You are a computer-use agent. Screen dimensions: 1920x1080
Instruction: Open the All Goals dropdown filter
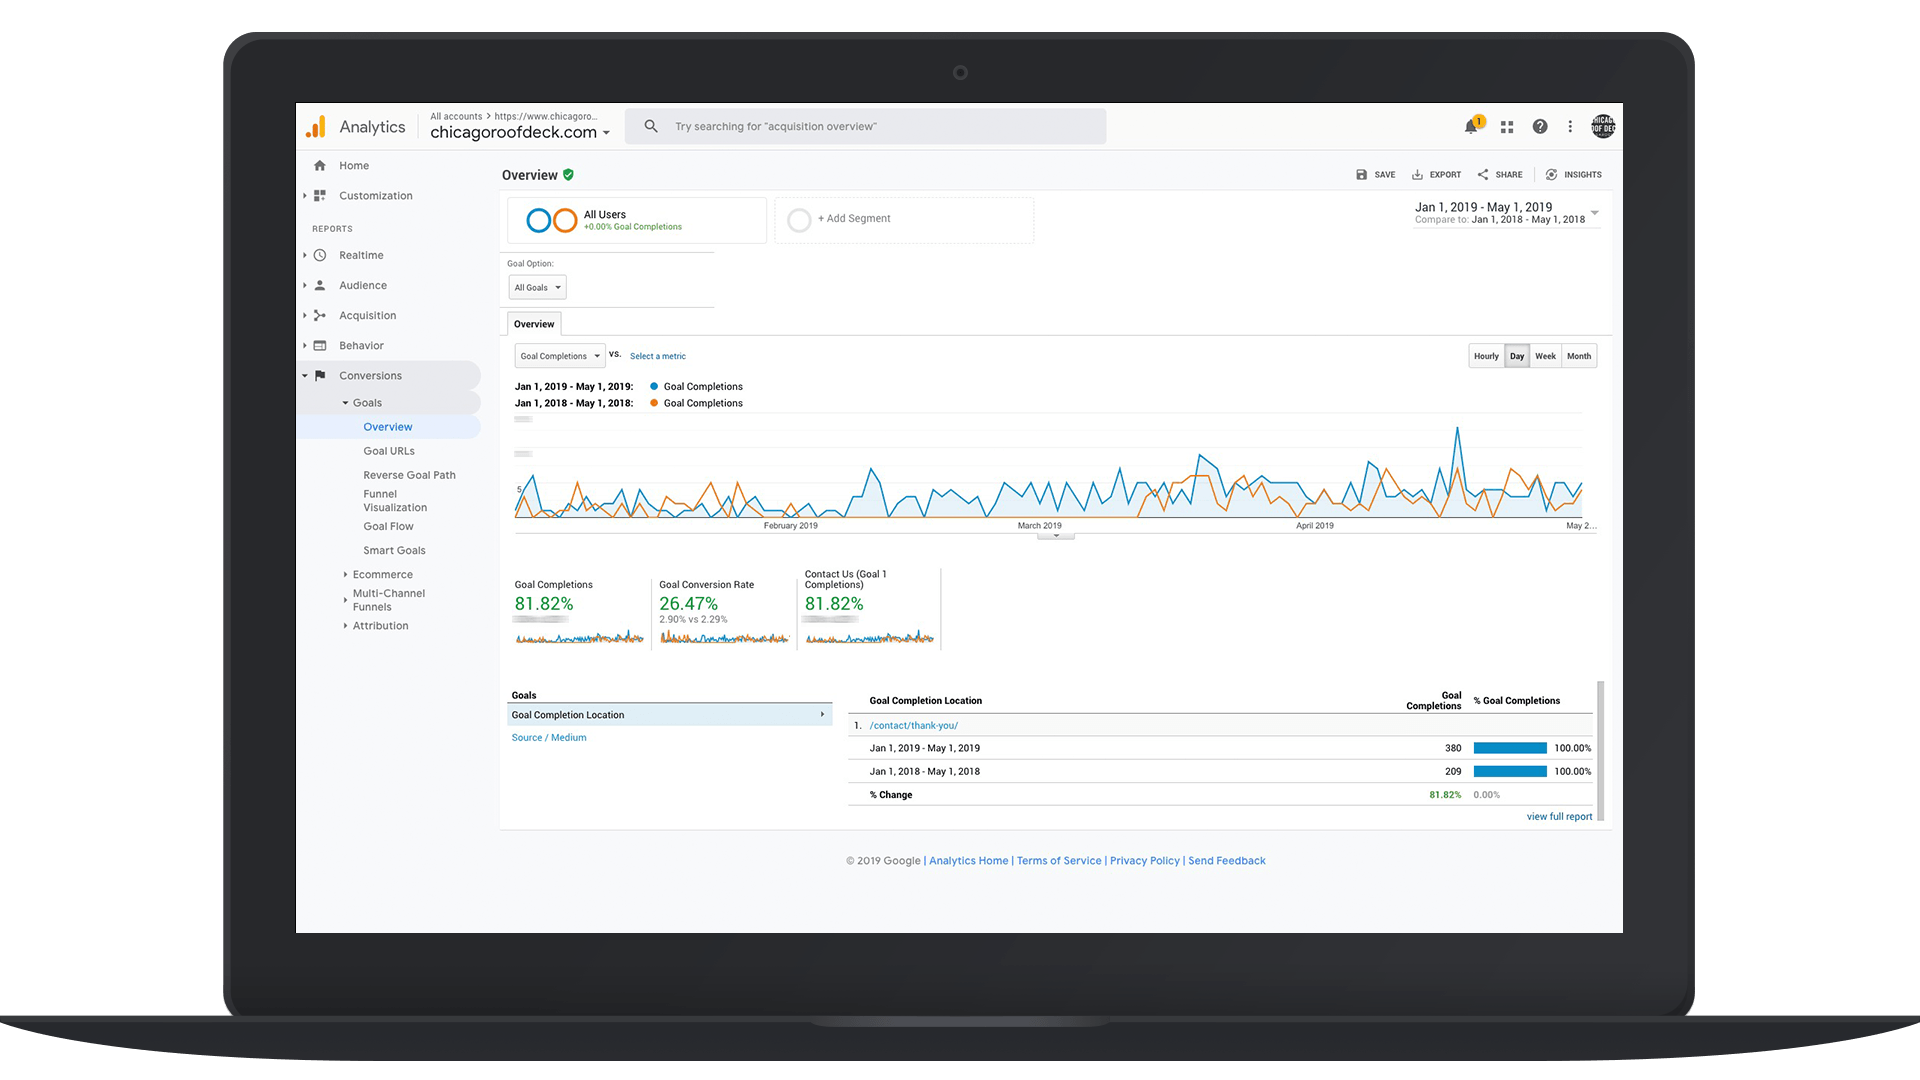click(537, 287)
